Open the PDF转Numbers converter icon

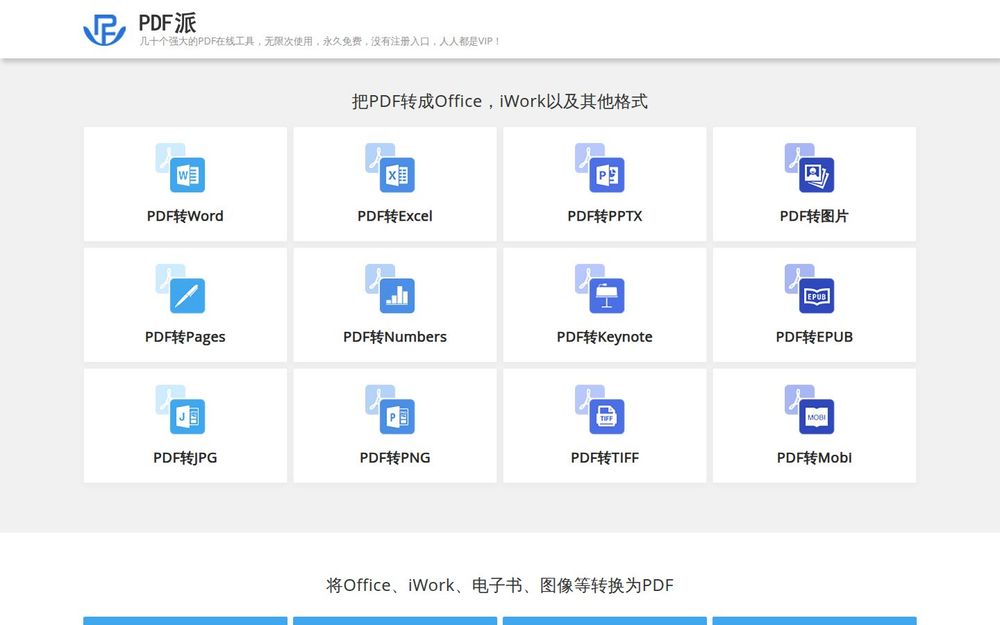(x=390, y=289)
